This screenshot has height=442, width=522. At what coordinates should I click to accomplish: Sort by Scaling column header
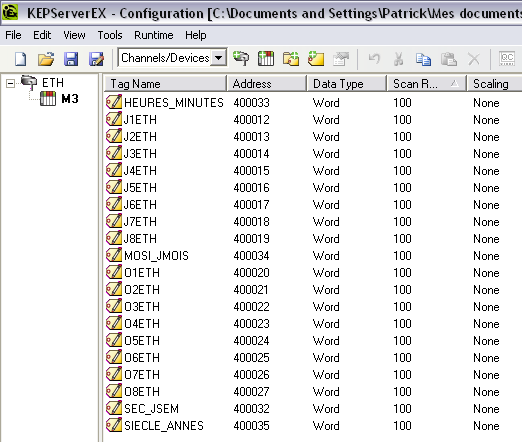[x=495, y=84]
